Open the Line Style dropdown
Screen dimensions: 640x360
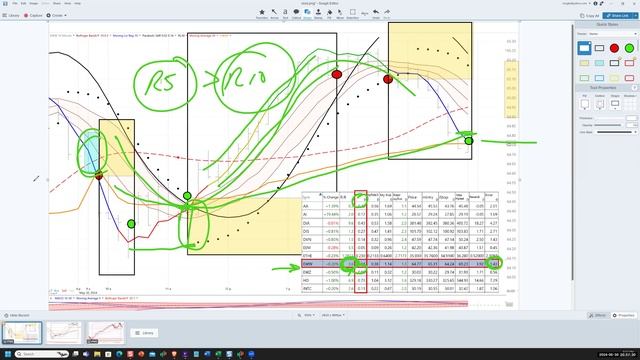[616, 132]
